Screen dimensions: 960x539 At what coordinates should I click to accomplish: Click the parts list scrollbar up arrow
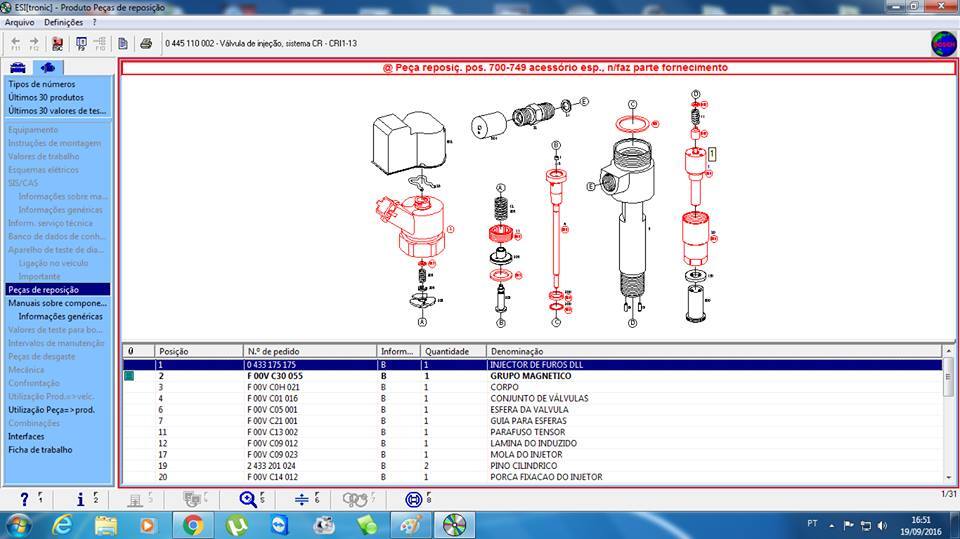tap(948, 351)
